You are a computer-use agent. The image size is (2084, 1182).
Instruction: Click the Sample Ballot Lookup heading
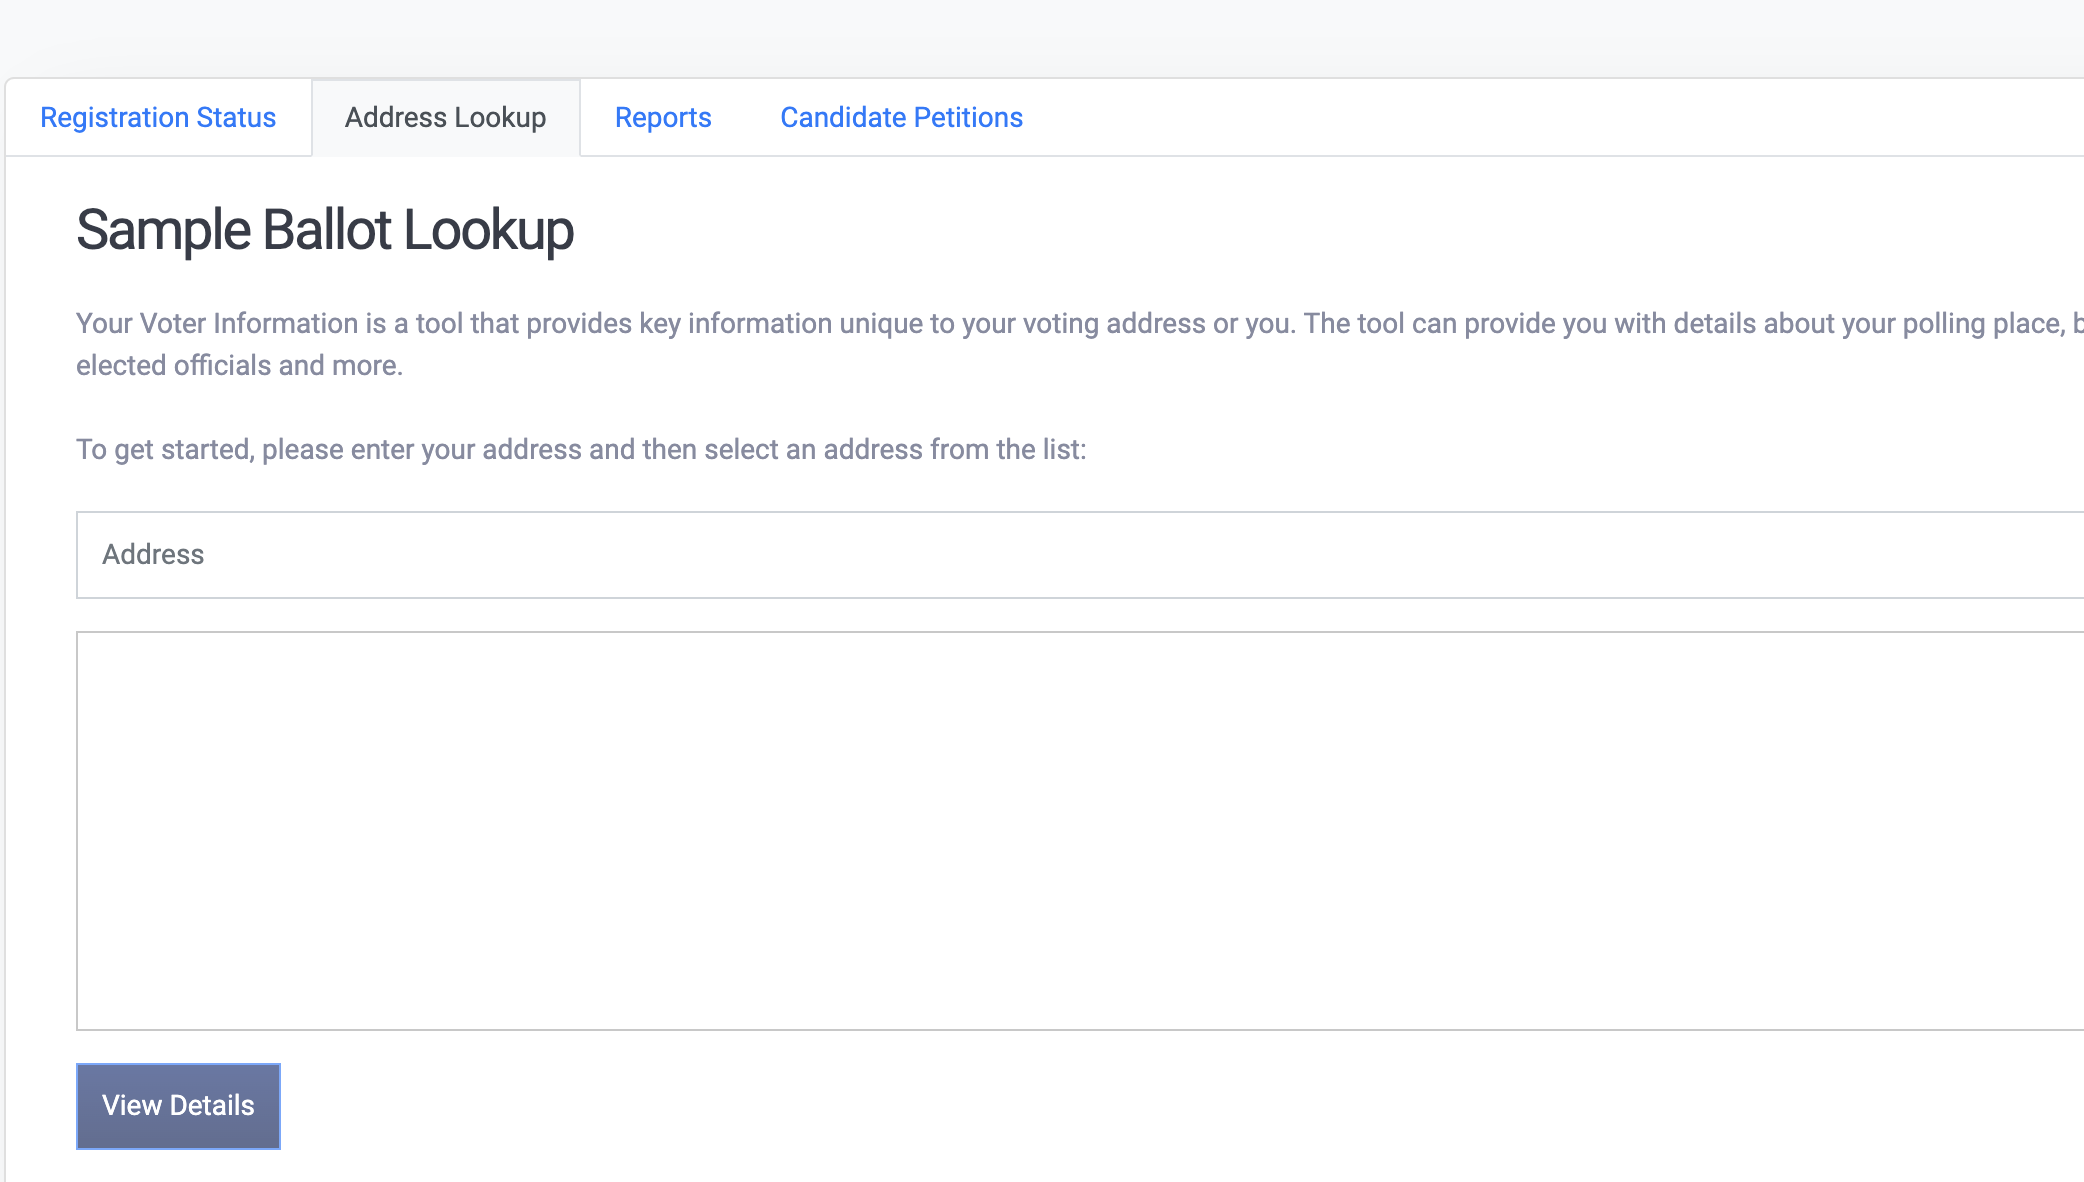[x=325, y=230]
